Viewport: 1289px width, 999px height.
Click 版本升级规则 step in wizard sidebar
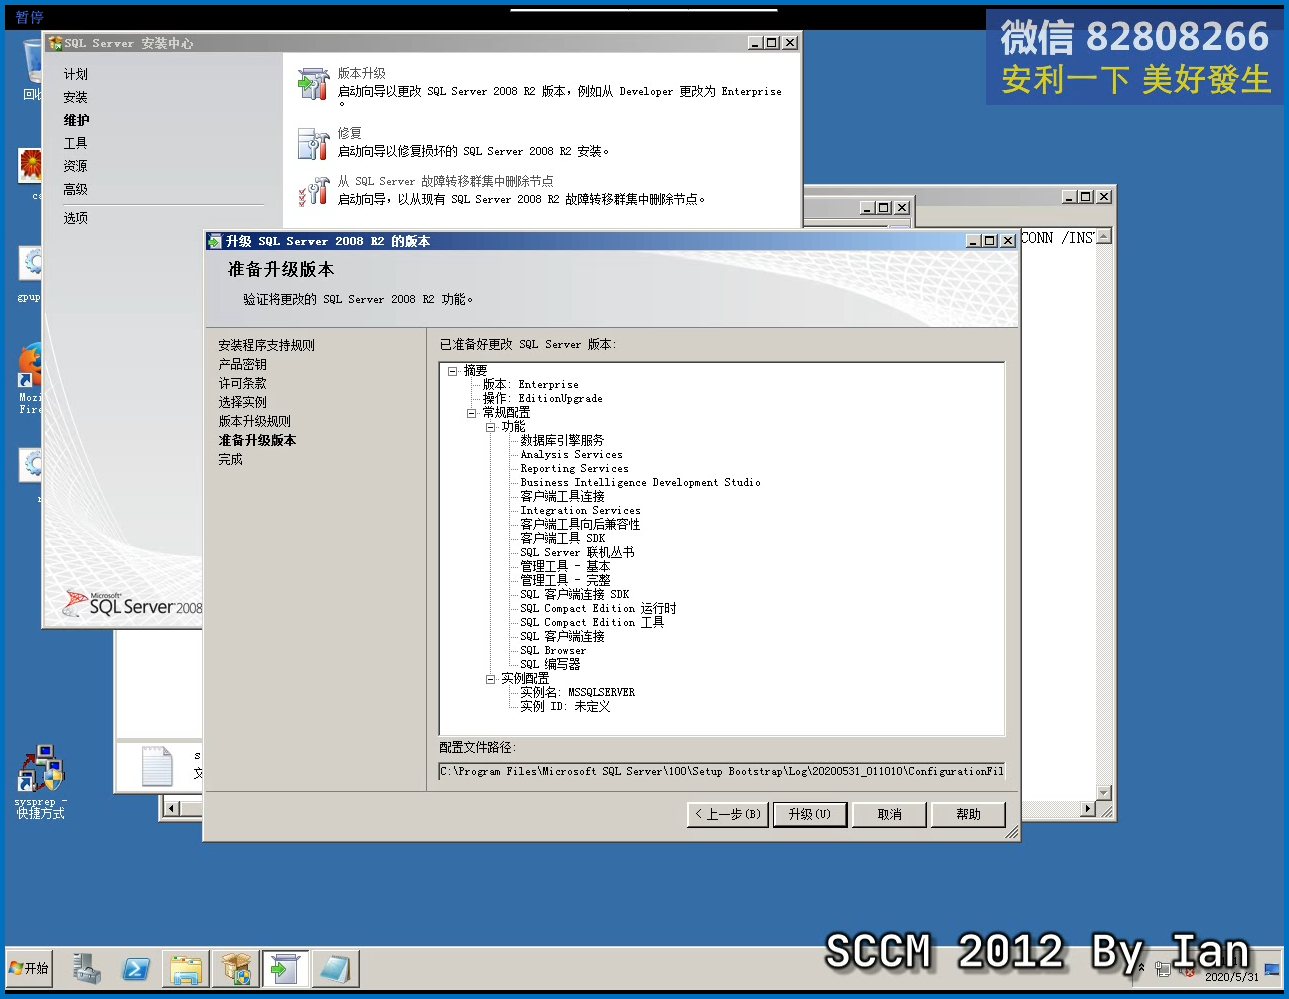coord(254,421)
